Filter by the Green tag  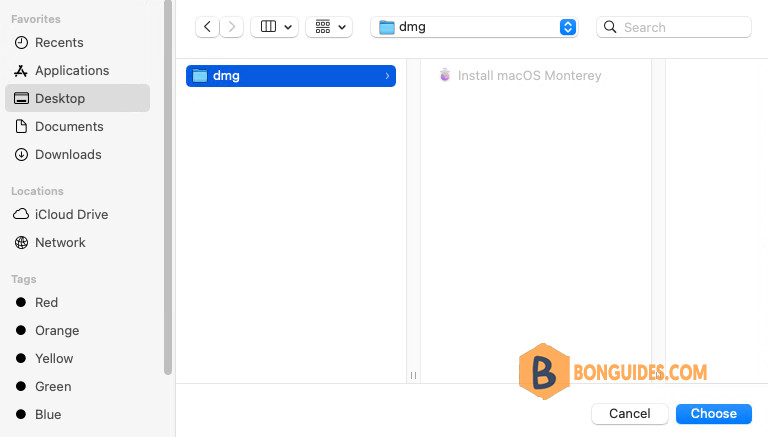point(77,387)
